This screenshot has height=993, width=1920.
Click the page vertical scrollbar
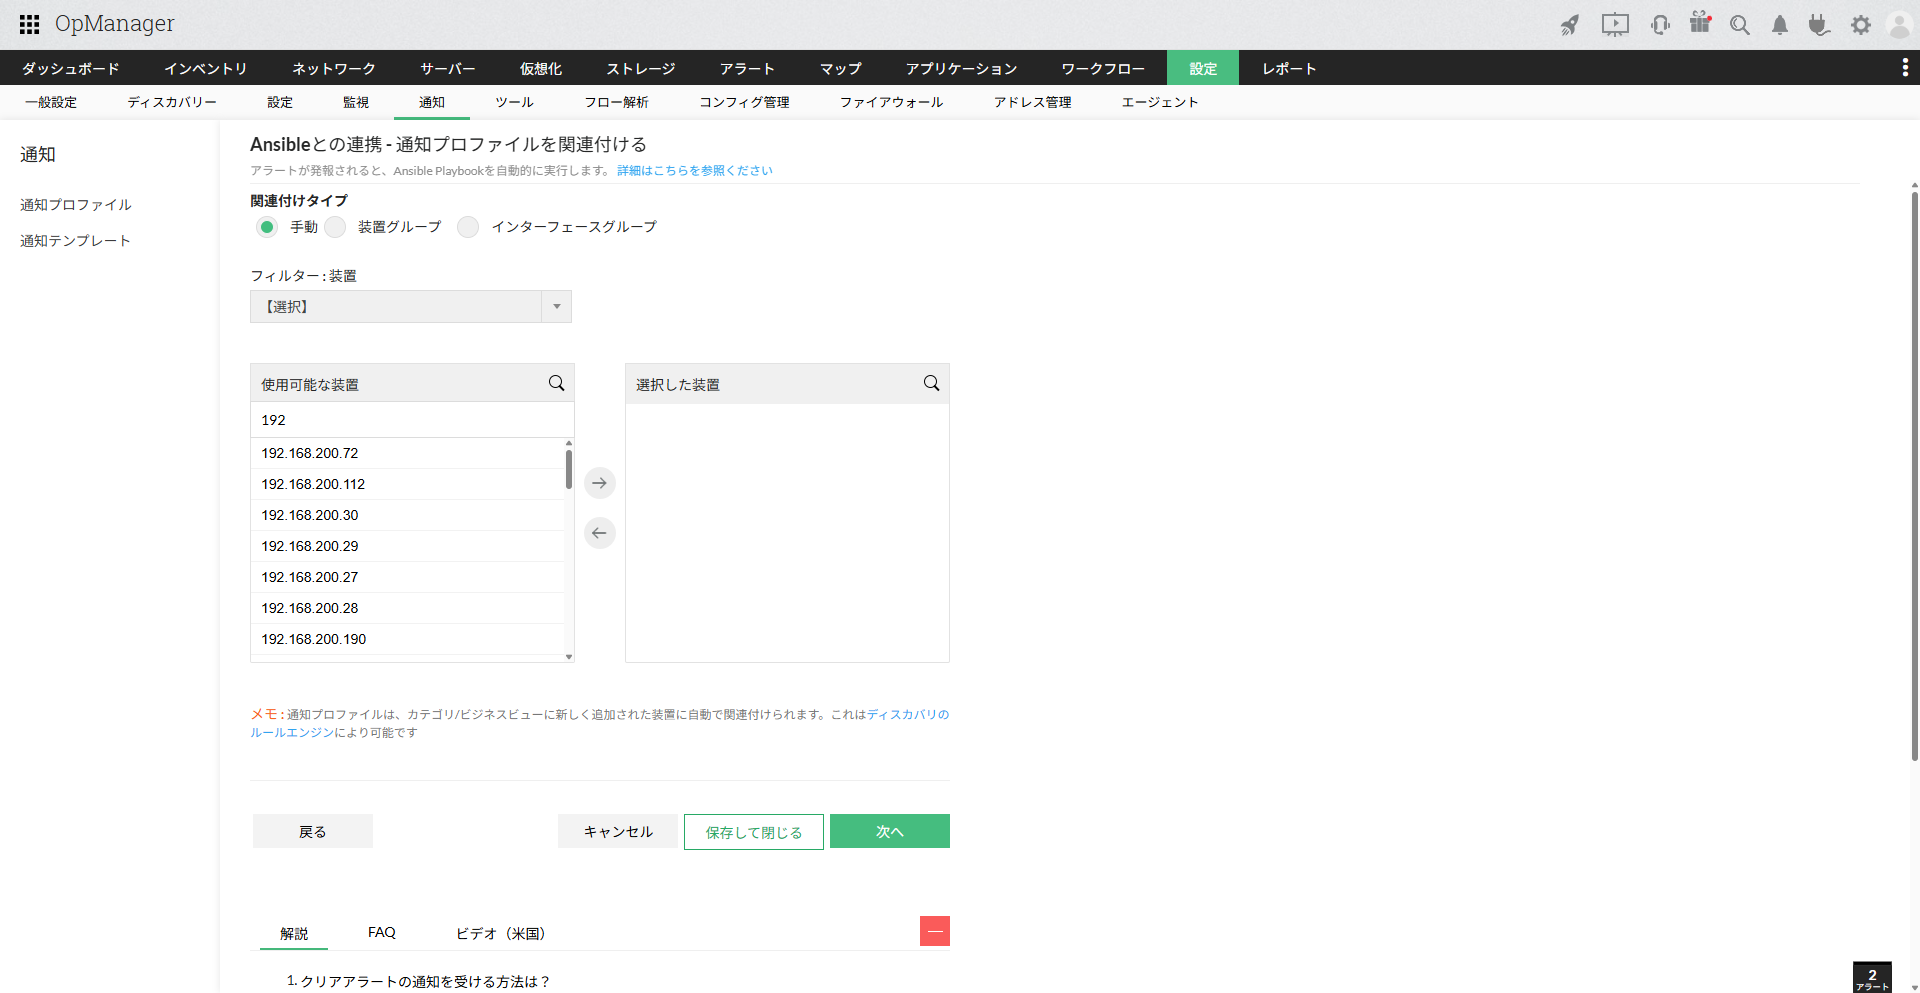1915,475
